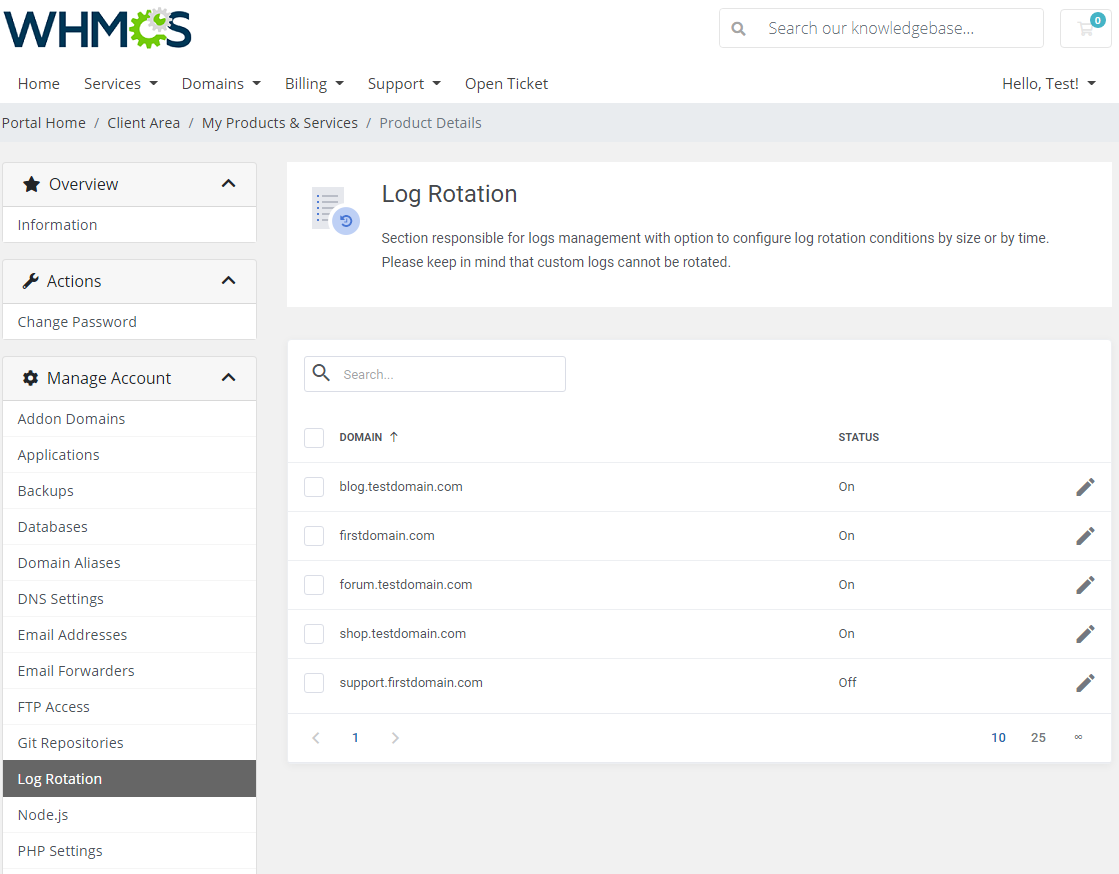Open Change Password in Actions panel

point(129,322)
